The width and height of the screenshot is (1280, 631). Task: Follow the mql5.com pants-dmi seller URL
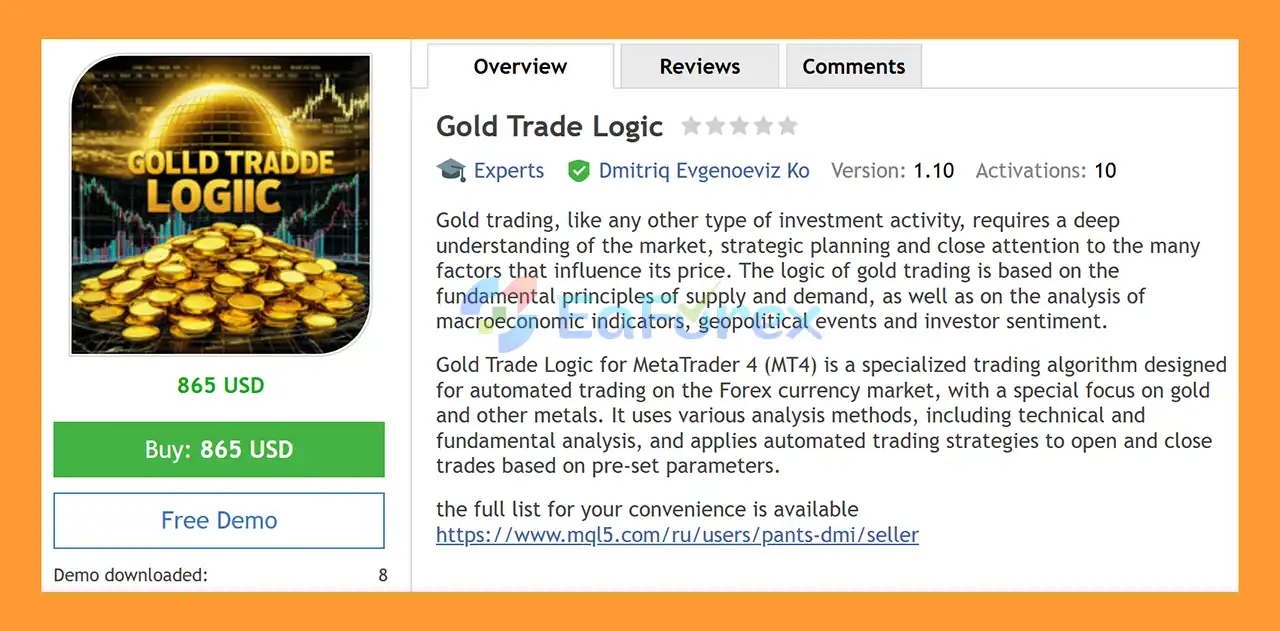coord(677,535)
